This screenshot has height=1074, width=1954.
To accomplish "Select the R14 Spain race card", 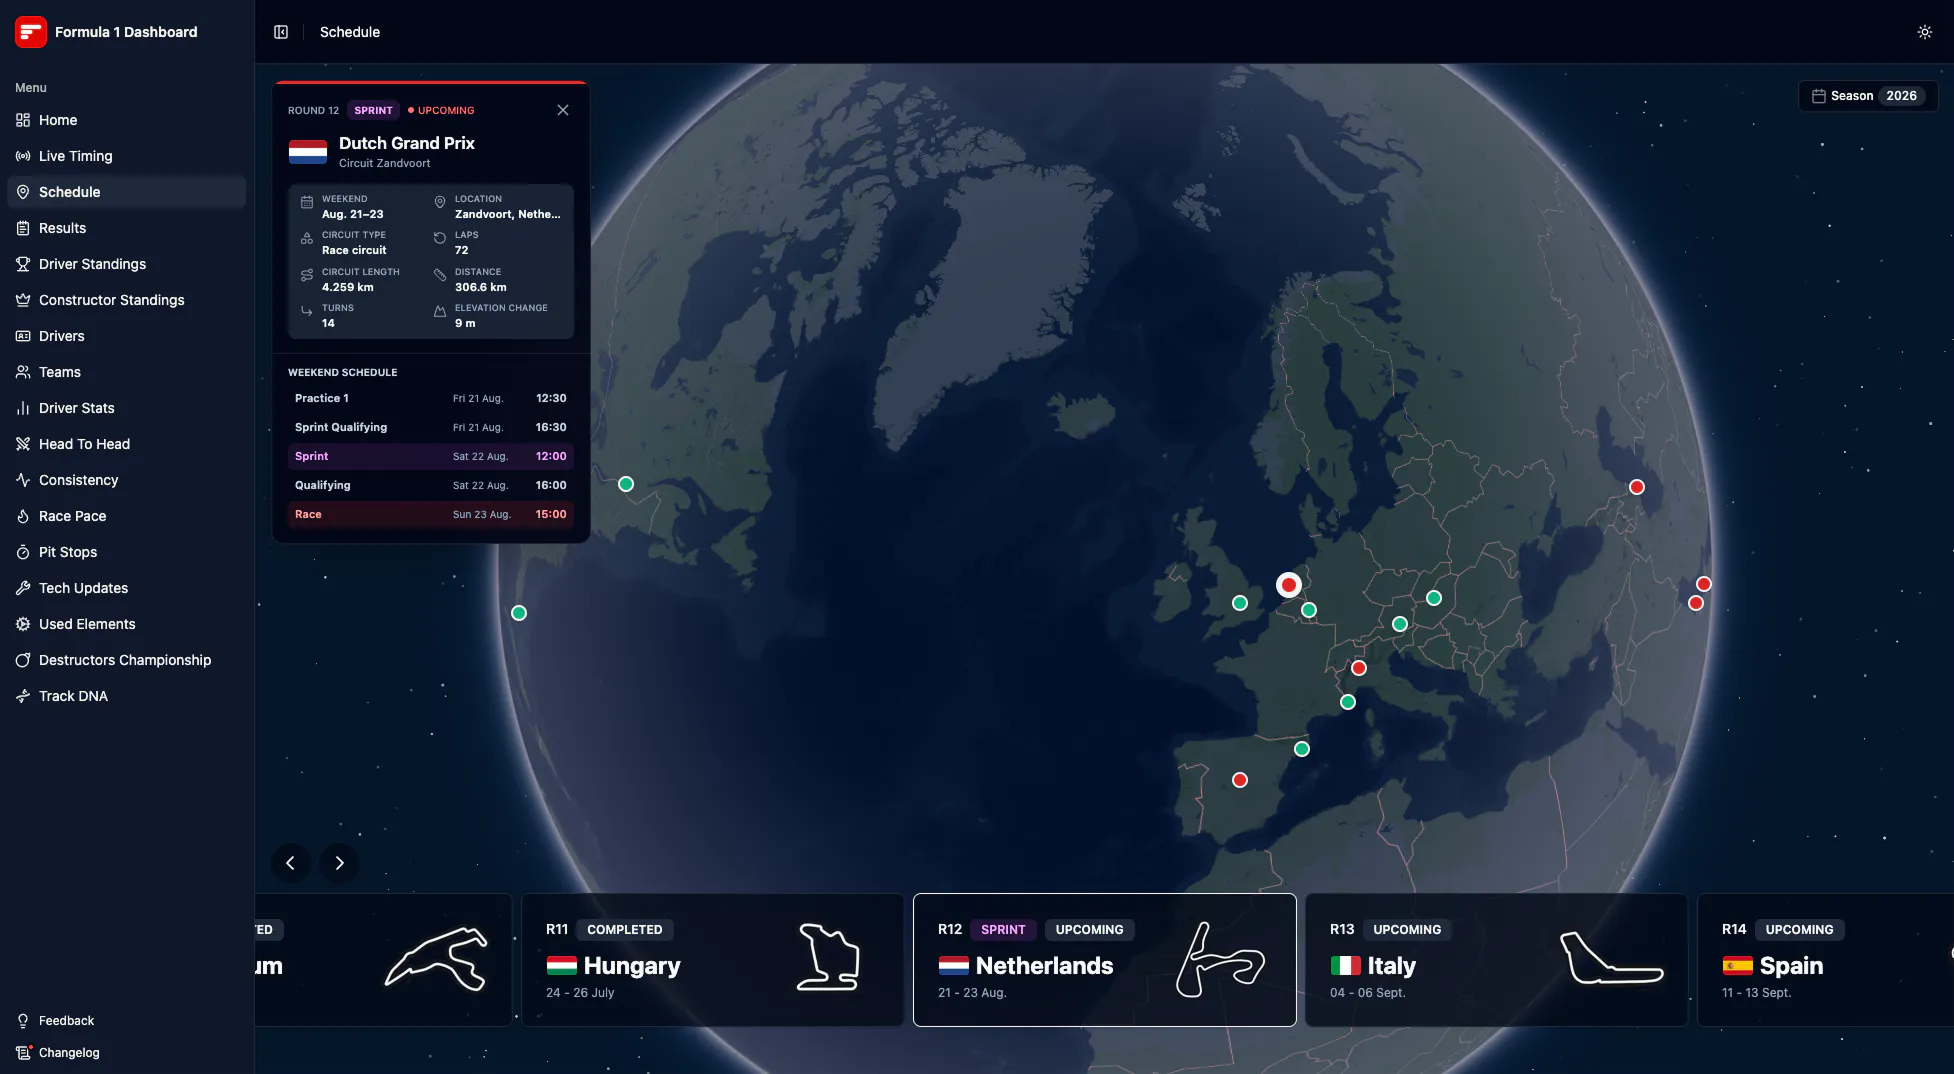I will click(1826, 960).
